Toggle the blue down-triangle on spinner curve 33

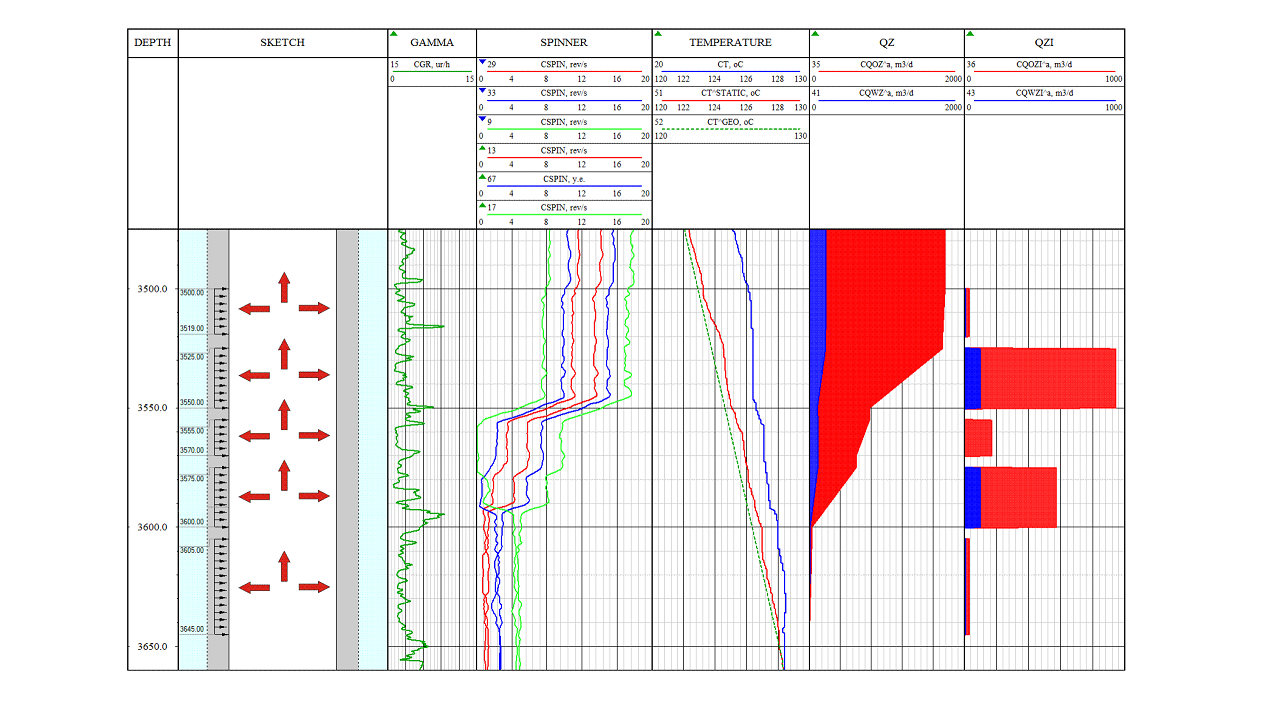pos(482,92)
